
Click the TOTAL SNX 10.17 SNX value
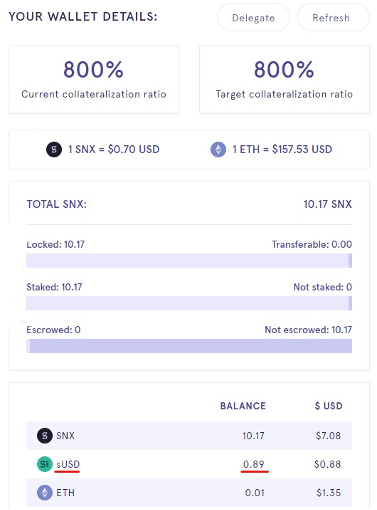click(x=328, y=204)
